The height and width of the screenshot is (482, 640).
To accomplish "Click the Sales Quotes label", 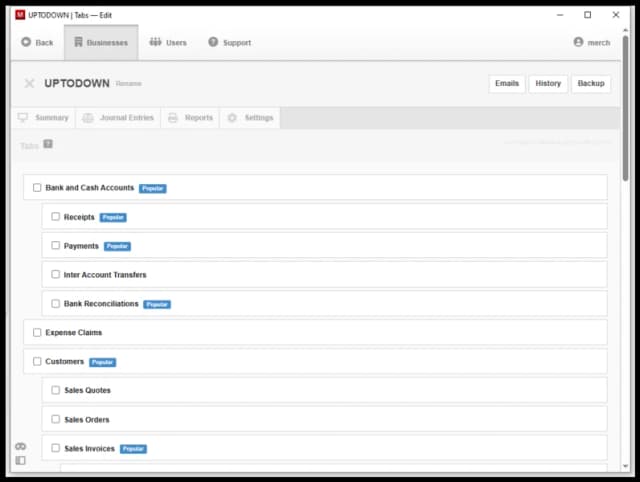I will pyautogui.click(x=87, y=391).
